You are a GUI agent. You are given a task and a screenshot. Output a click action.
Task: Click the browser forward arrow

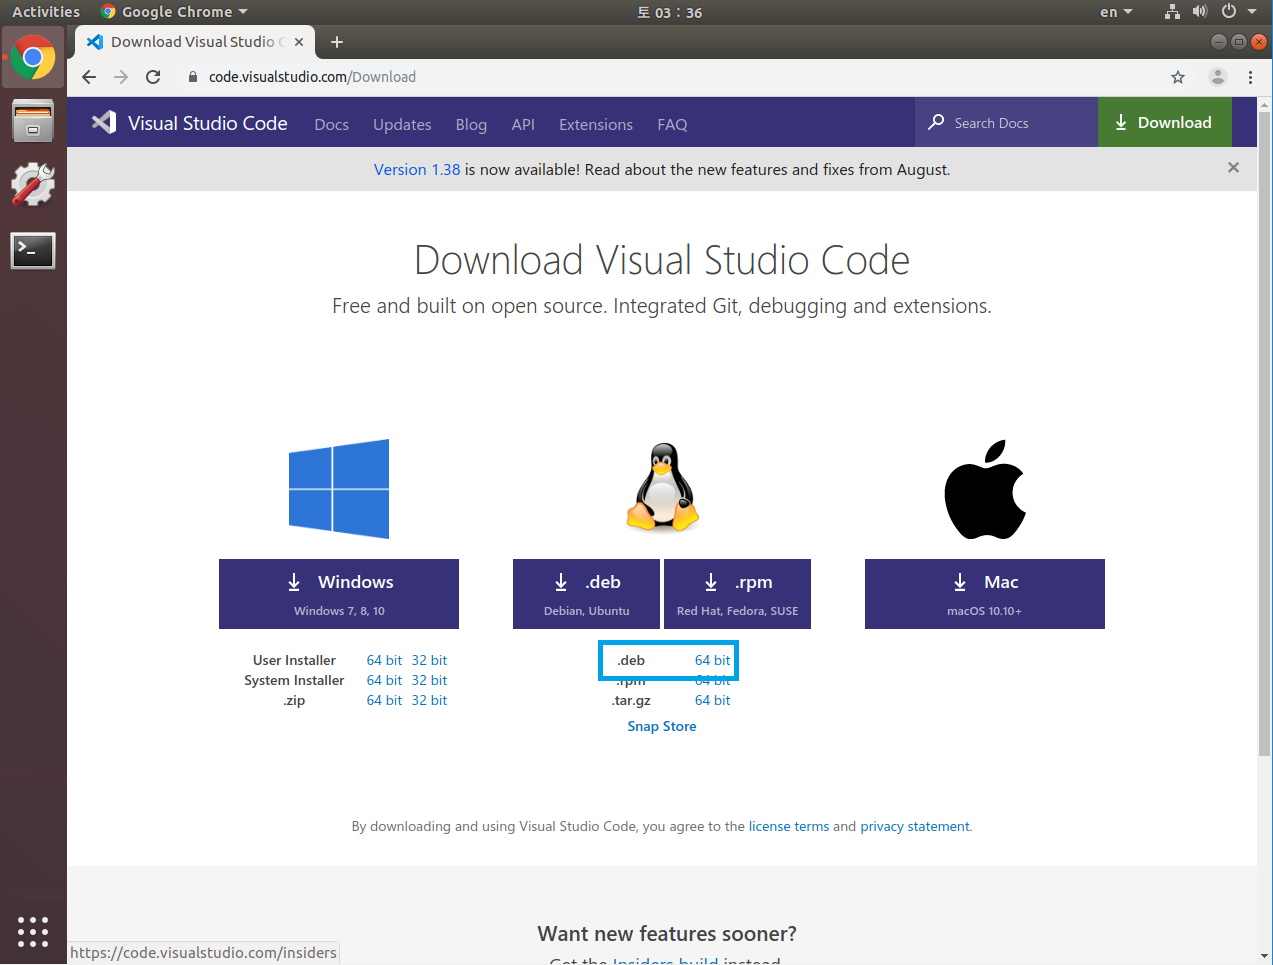coord(121,77)
